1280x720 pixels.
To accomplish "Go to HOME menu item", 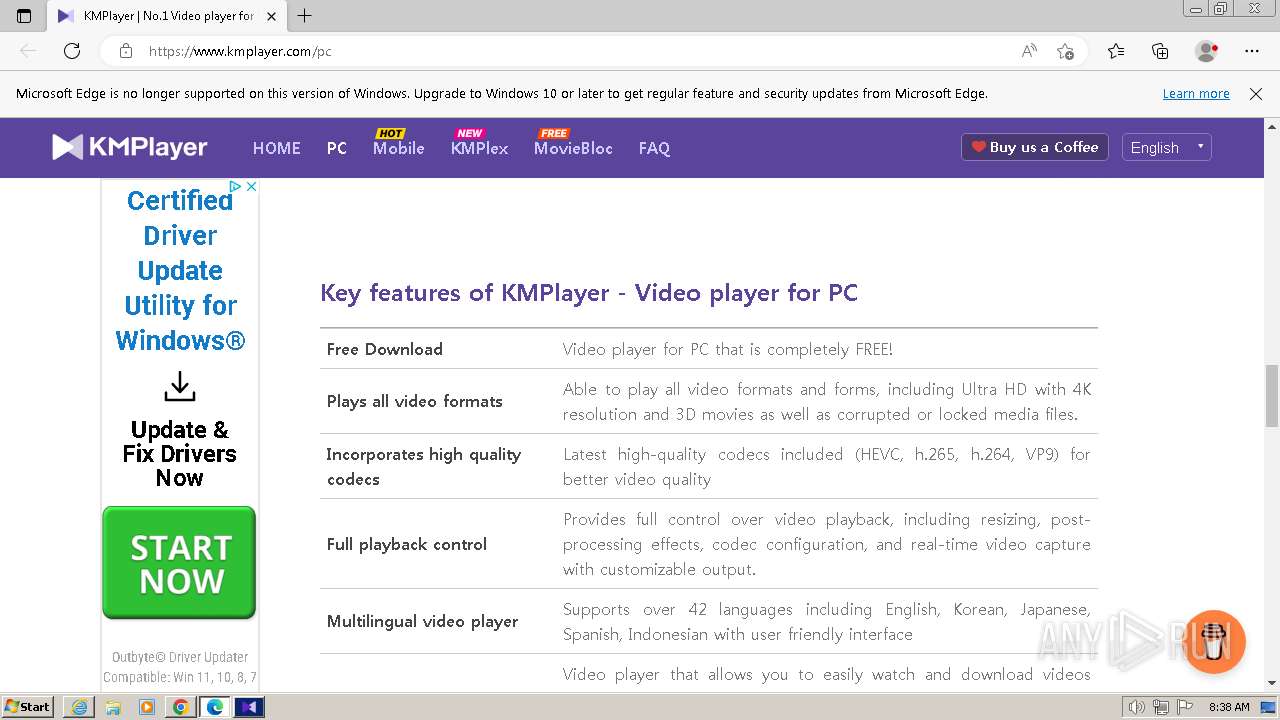I will click(276, 148).
